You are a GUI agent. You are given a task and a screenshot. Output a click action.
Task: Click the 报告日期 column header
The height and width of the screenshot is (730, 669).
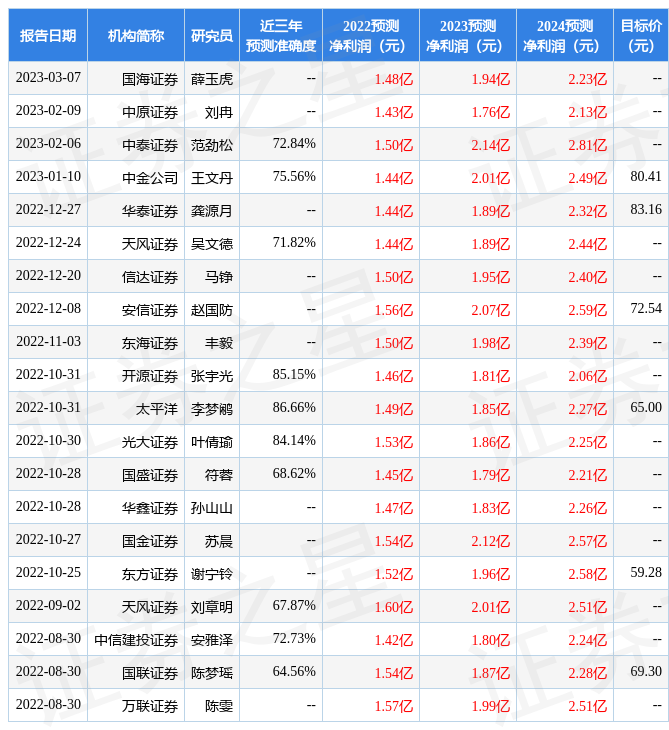coord(48,36)
